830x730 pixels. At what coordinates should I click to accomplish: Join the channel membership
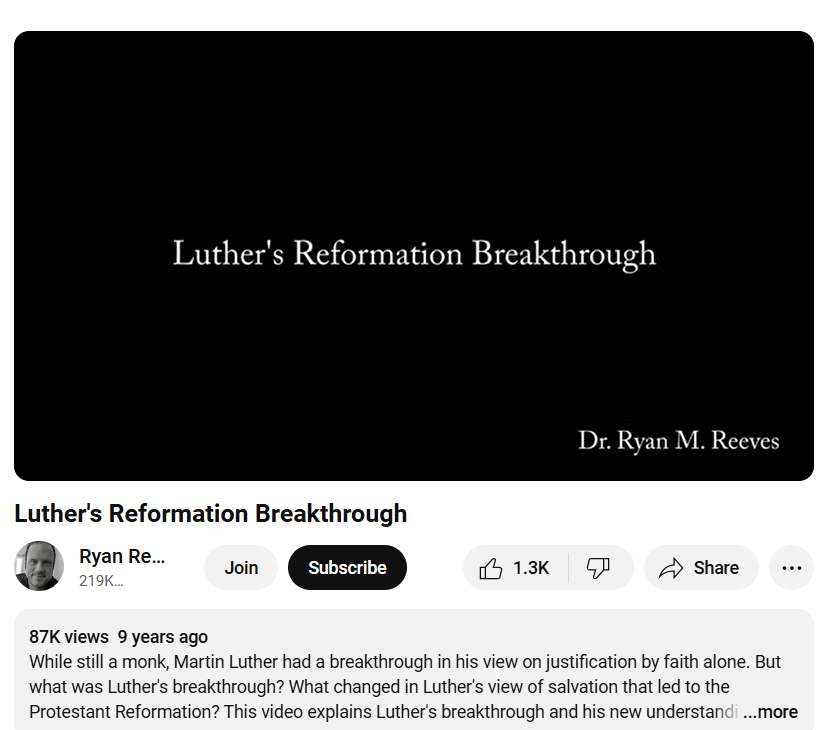point(241,567)
